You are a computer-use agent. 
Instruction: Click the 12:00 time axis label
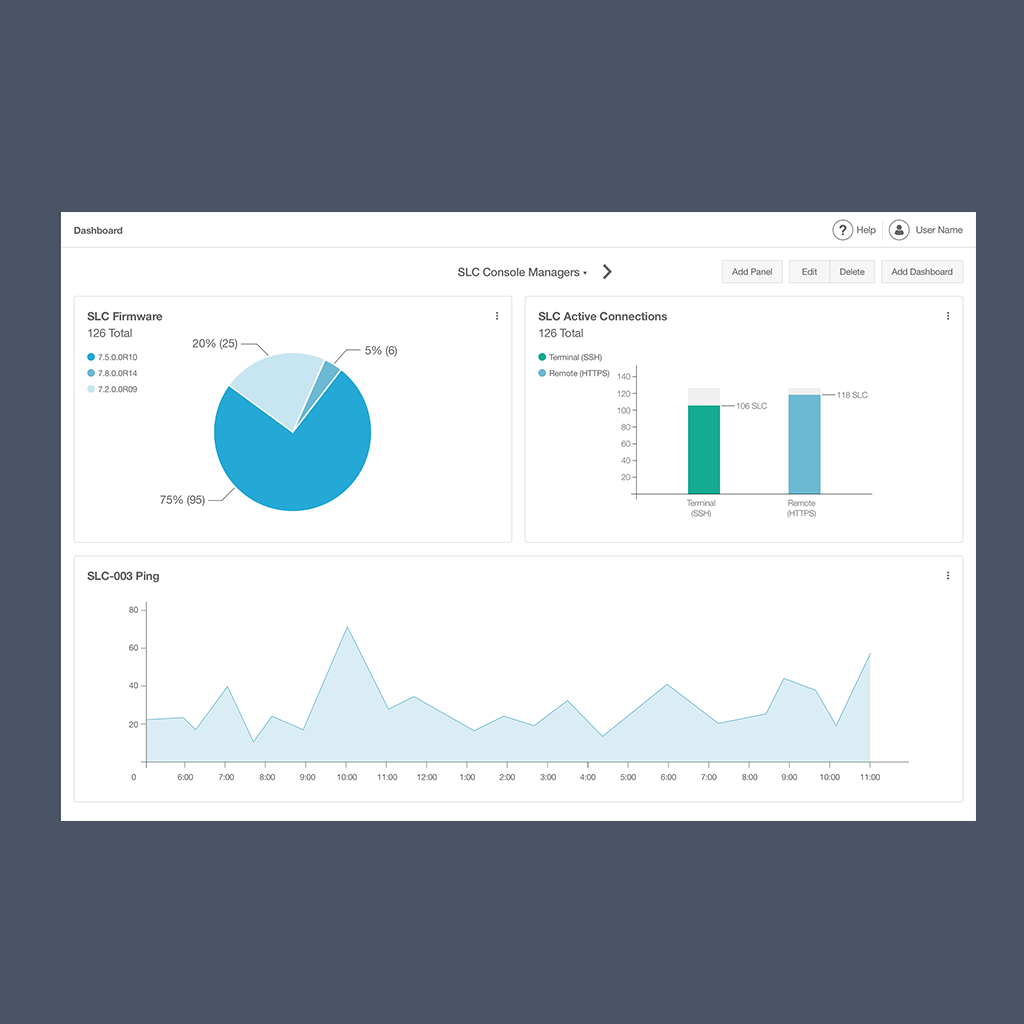tap(427, 777)
